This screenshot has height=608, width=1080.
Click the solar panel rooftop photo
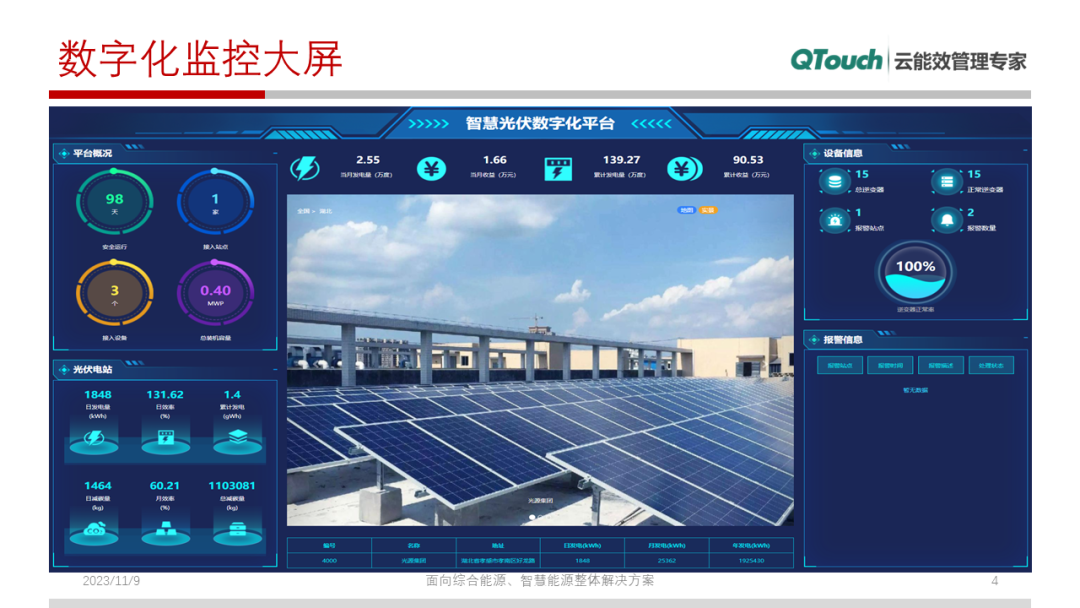540,360
